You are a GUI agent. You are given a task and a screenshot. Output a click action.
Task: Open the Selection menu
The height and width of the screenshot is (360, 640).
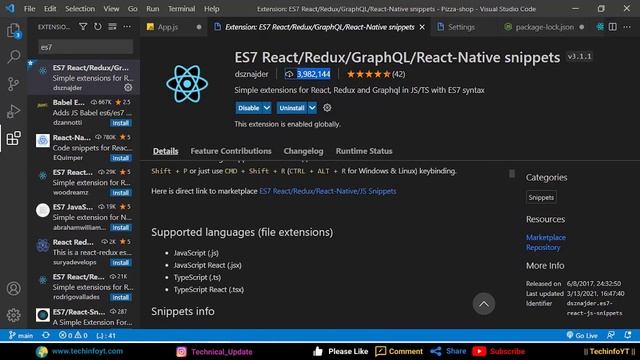(80, 9)
